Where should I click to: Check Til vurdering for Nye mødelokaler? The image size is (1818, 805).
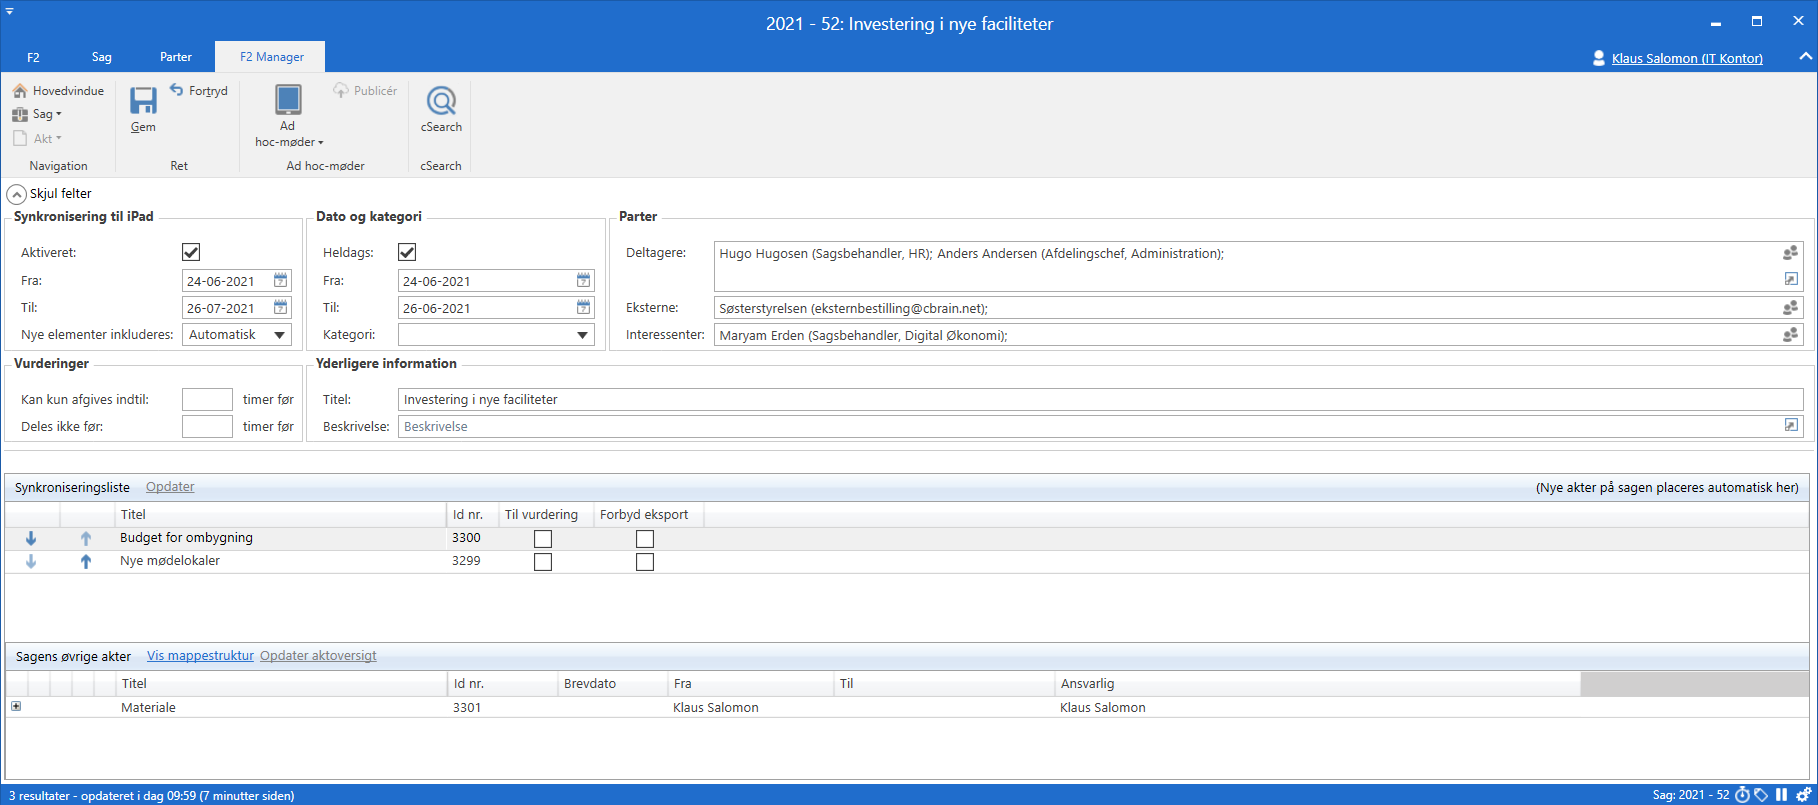(x=543, y=562)
